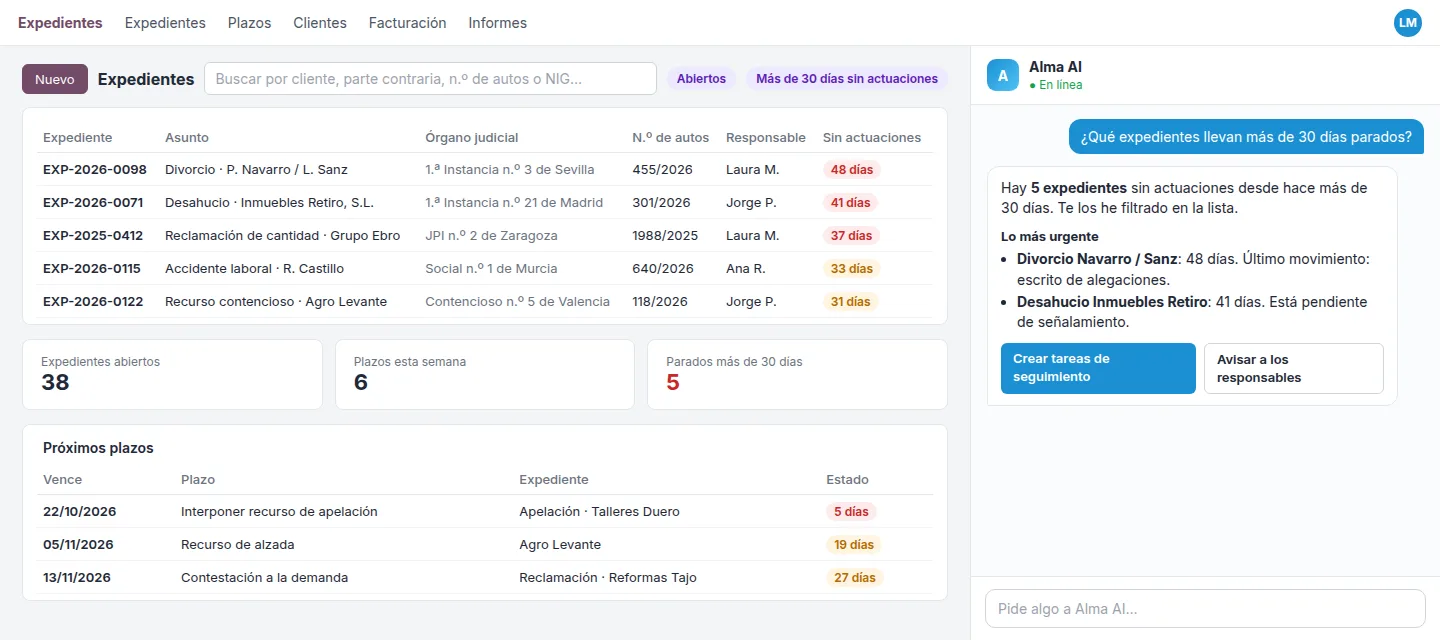Image resolution: width=1440 pixels, height=640 pixels.
Task: Click the '19 días' status badge
Action: coord(854,545)
